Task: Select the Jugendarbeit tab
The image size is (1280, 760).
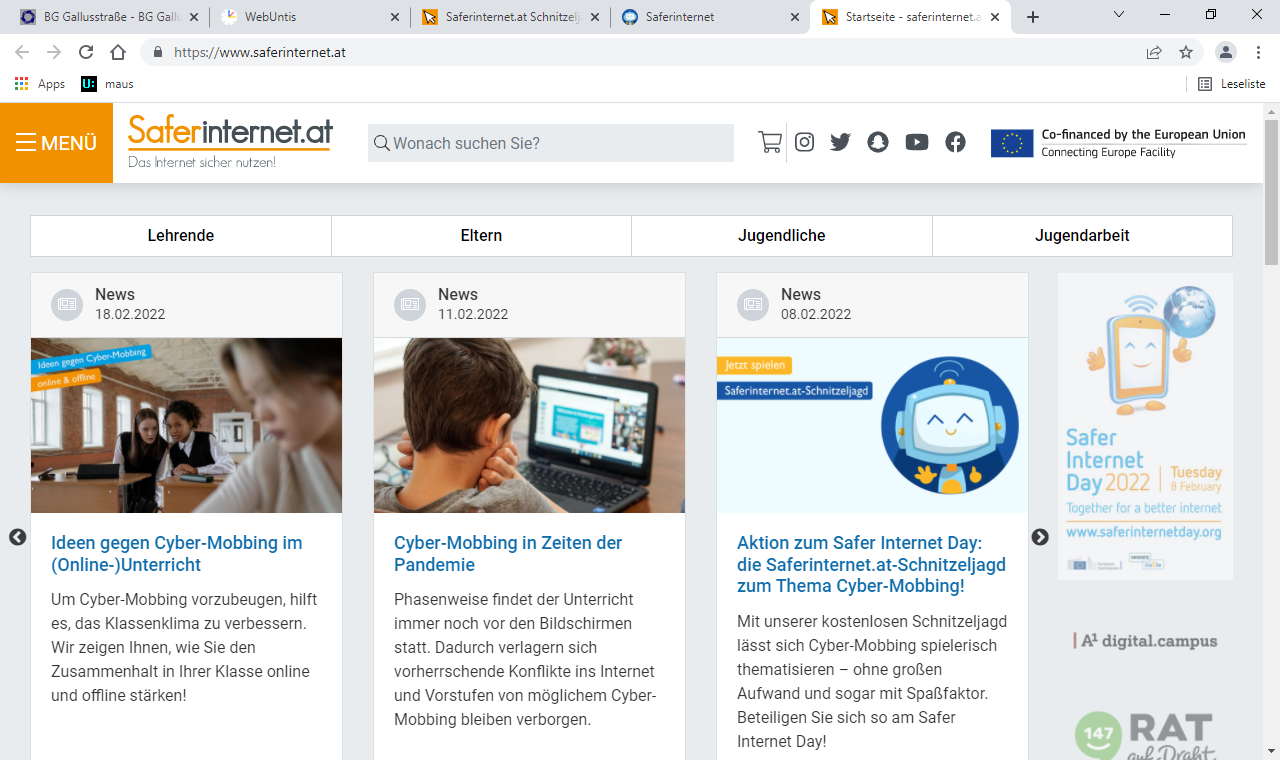Action: tap(1082, 236)
